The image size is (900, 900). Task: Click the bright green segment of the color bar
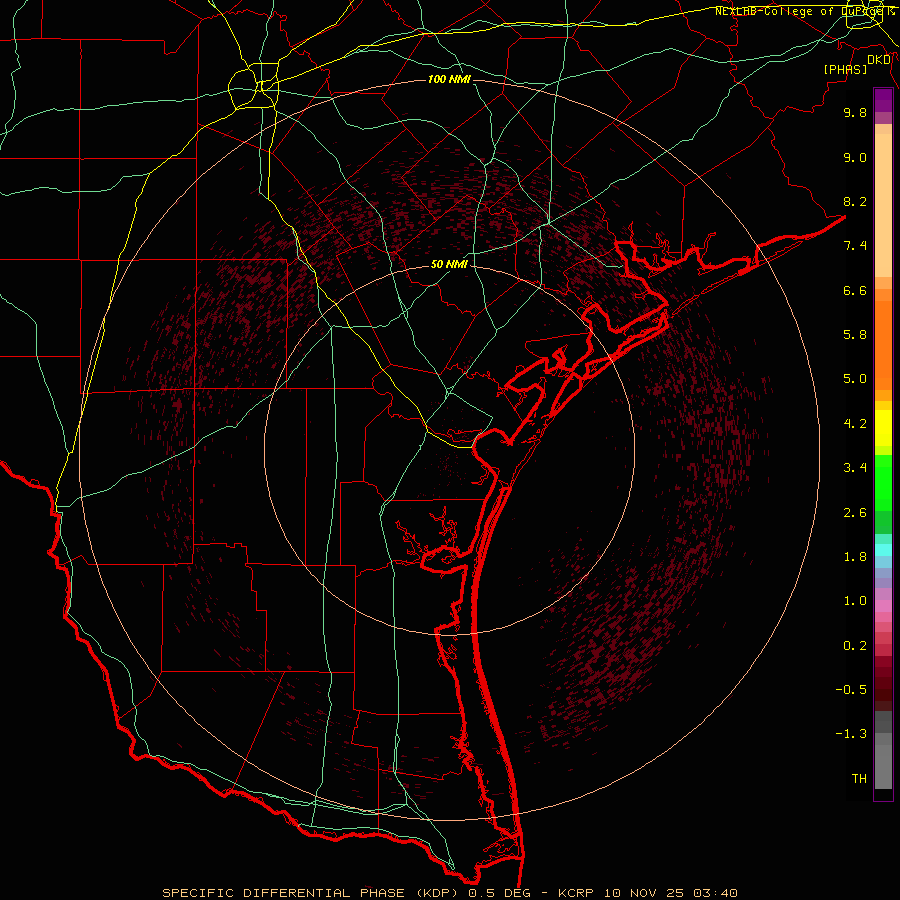(x=883, y=482)
